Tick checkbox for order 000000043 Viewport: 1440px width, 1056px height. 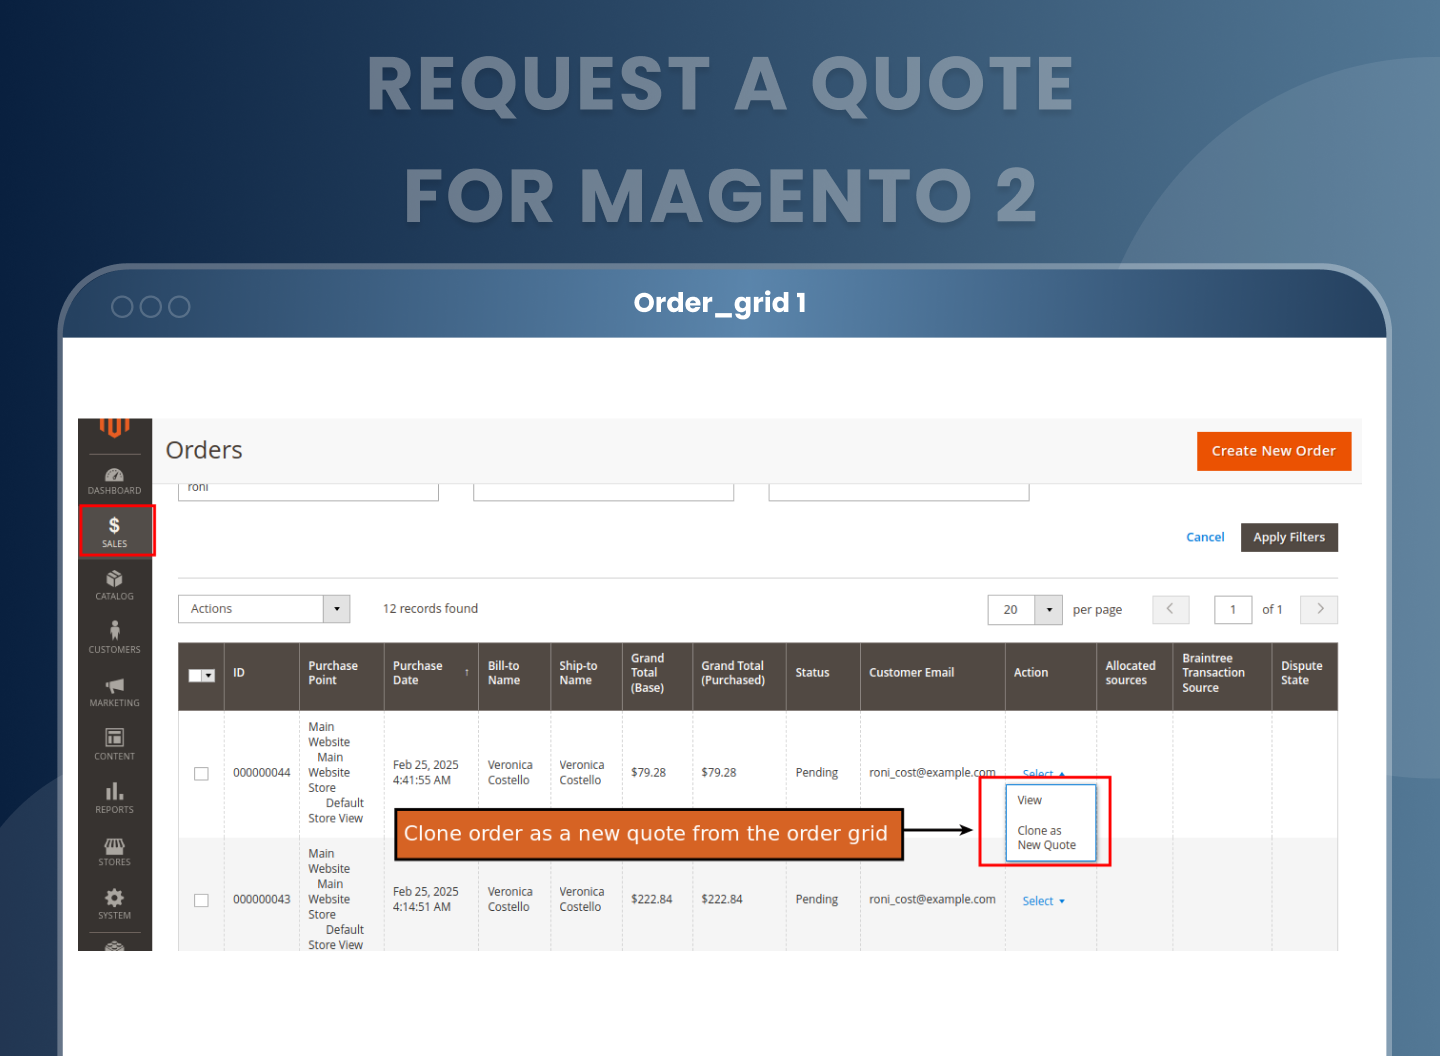tap(201, 900)
